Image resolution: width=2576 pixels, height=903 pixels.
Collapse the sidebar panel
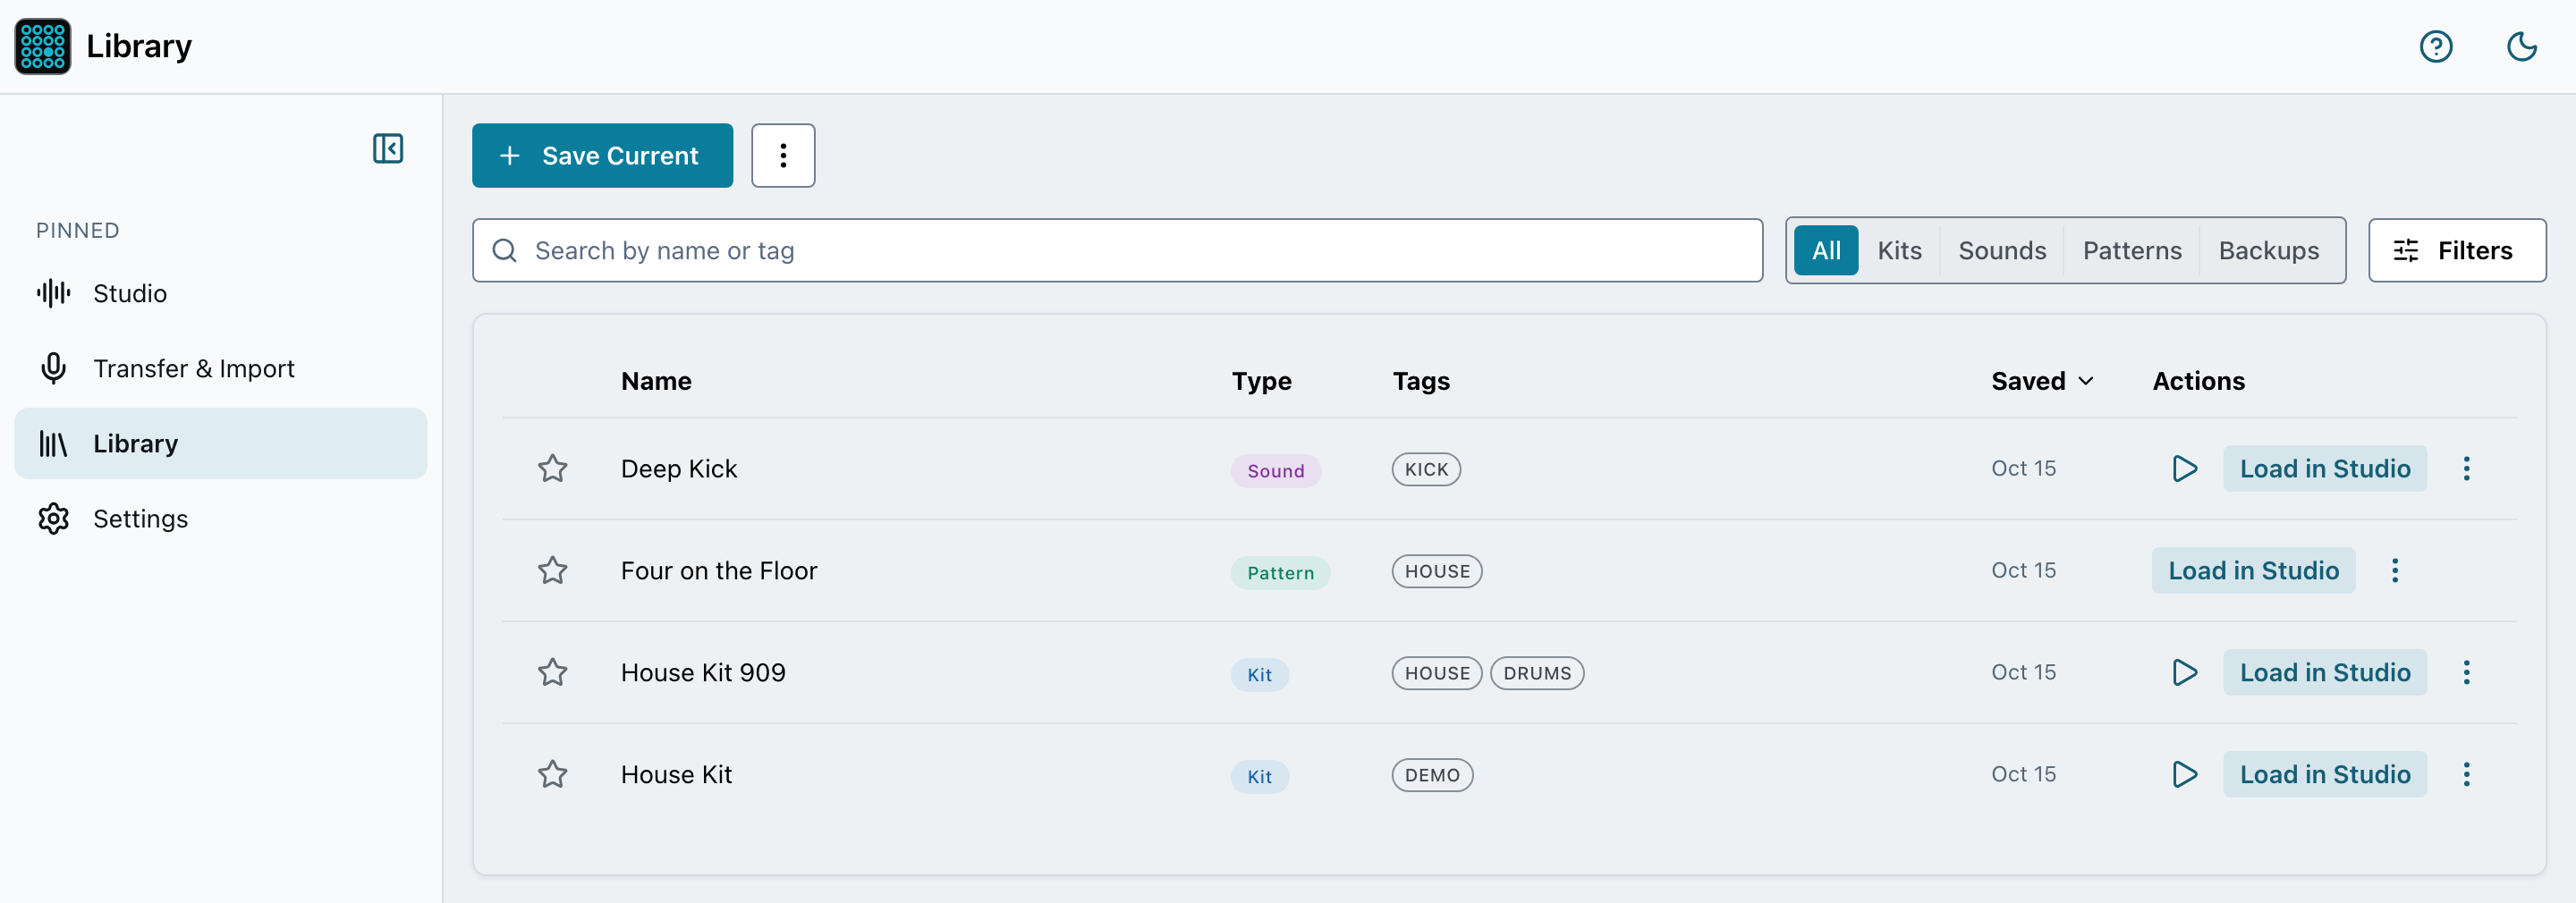click(388, 148)
